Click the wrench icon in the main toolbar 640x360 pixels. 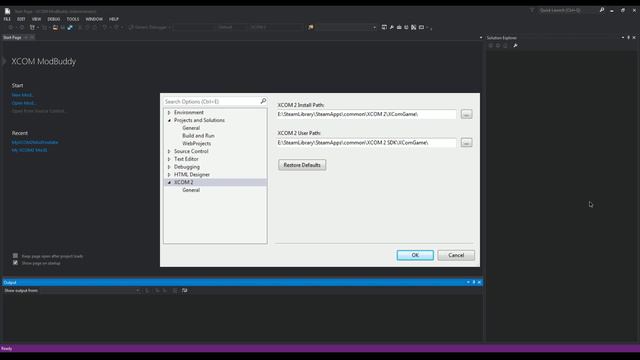pyautogui.click(x=392, y=27)
